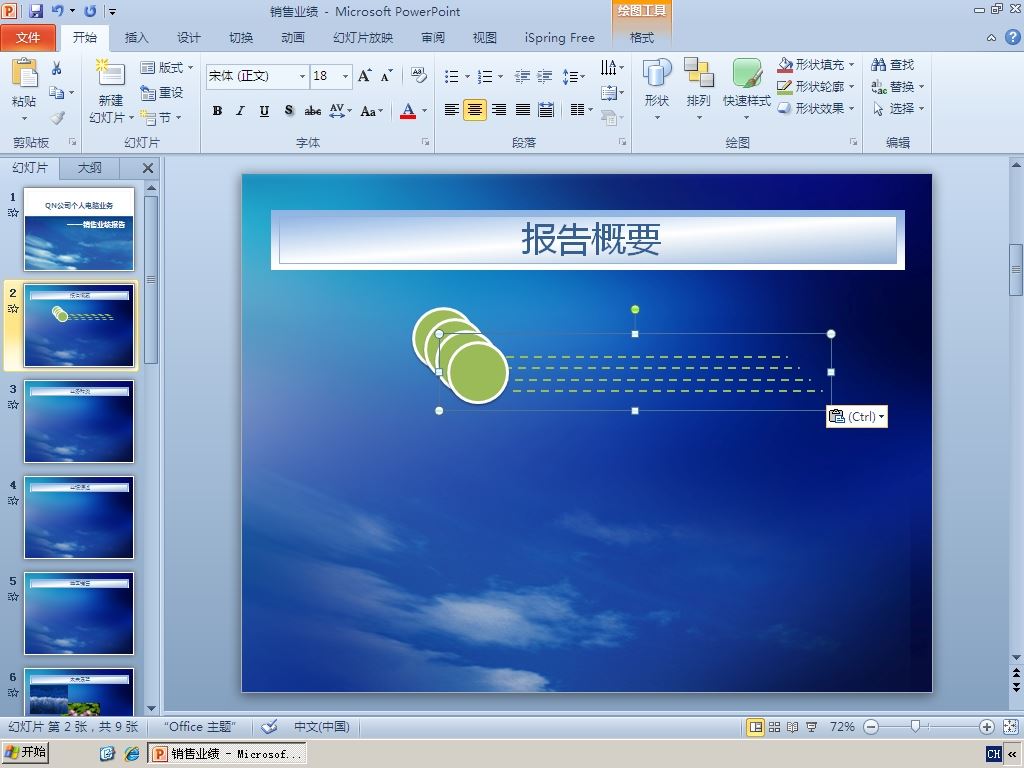Align text right
Screen dimensions: 1024x768
coord(499,110)
